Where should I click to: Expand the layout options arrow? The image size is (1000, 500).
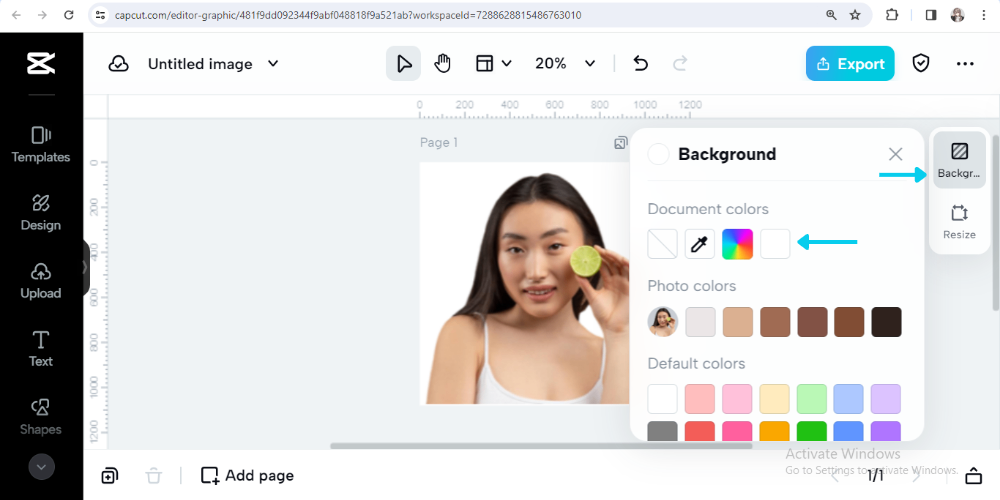click(506, 63)
